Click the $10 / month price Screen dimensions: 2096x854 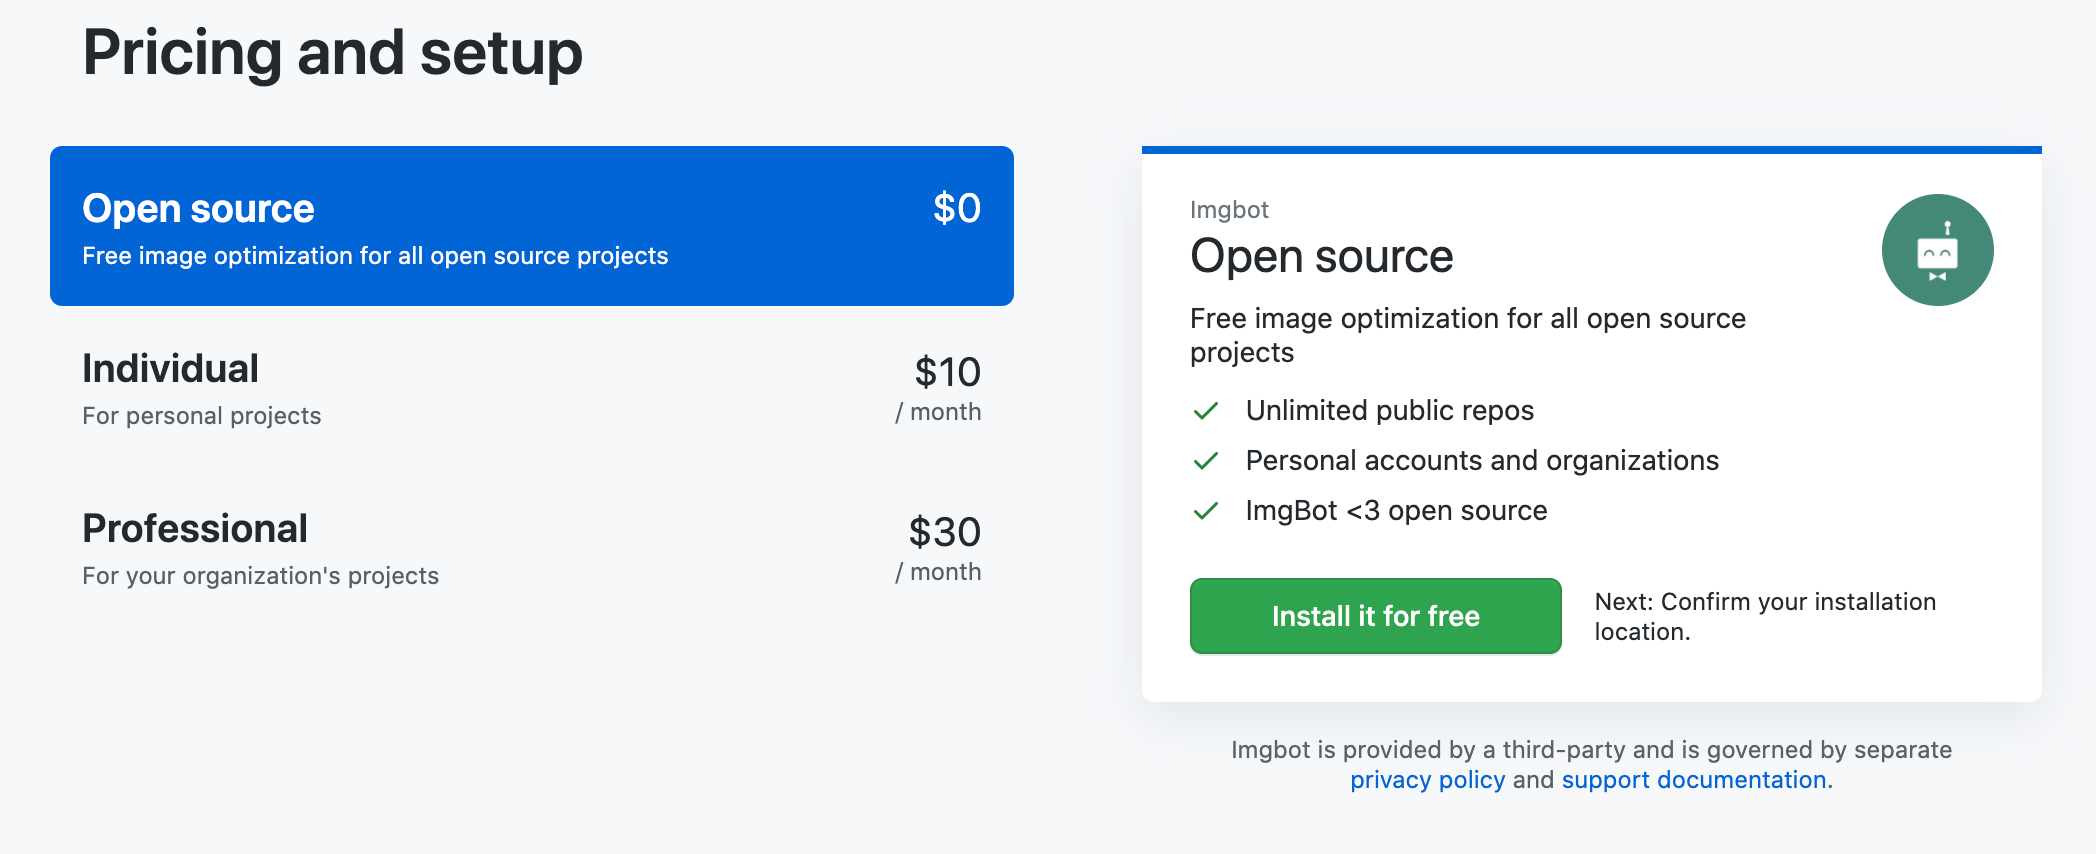(939, 389)
